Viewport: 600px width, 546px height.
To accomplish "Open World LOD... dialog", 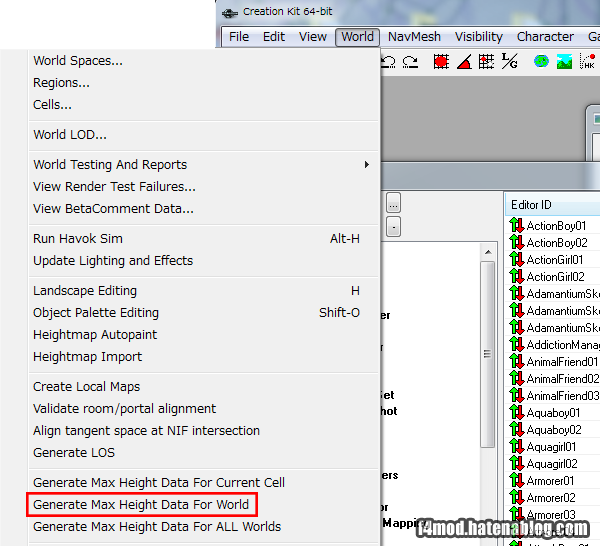I will point(204,135).
